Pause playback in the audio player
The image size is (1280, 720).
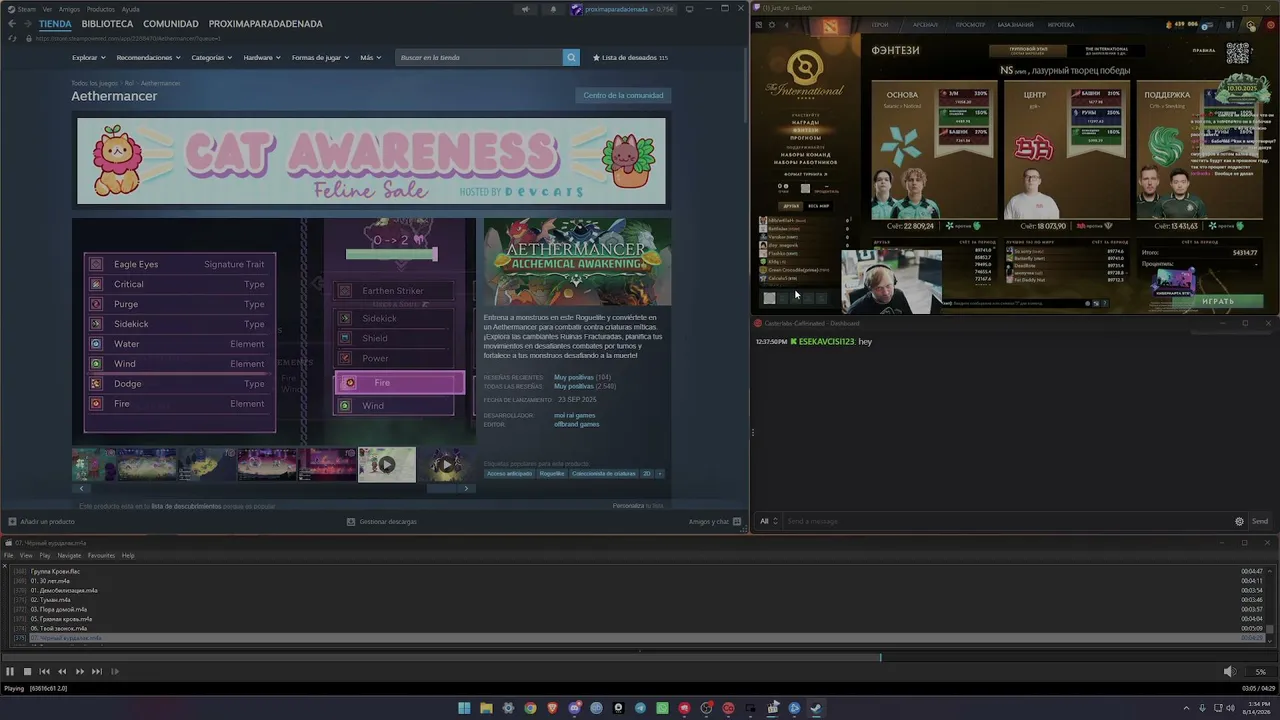click(10, 672)
